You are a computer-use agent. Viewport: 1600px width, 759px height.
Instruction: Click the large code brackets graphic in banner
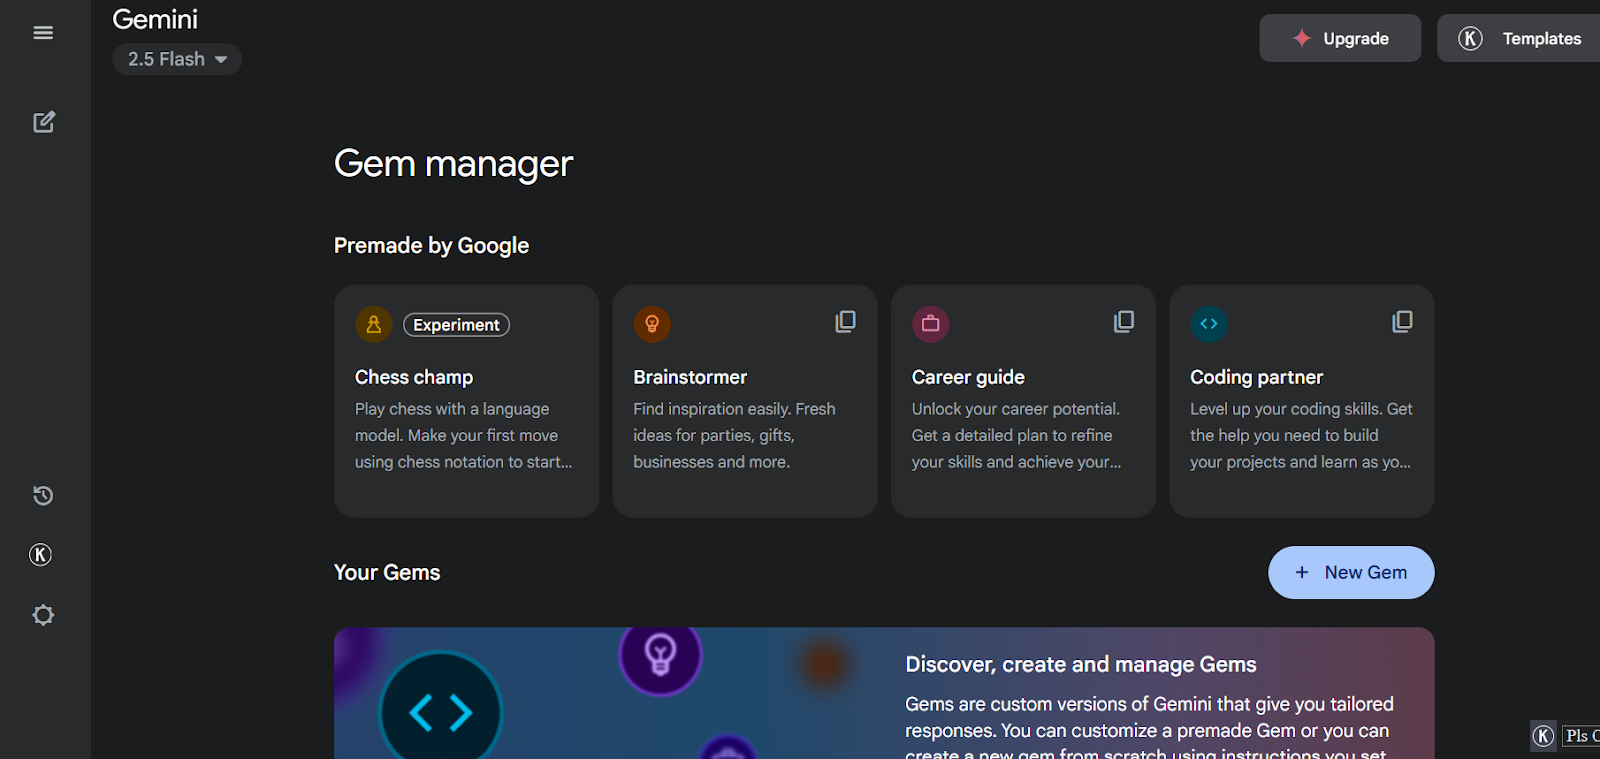(x=441, y=710)
